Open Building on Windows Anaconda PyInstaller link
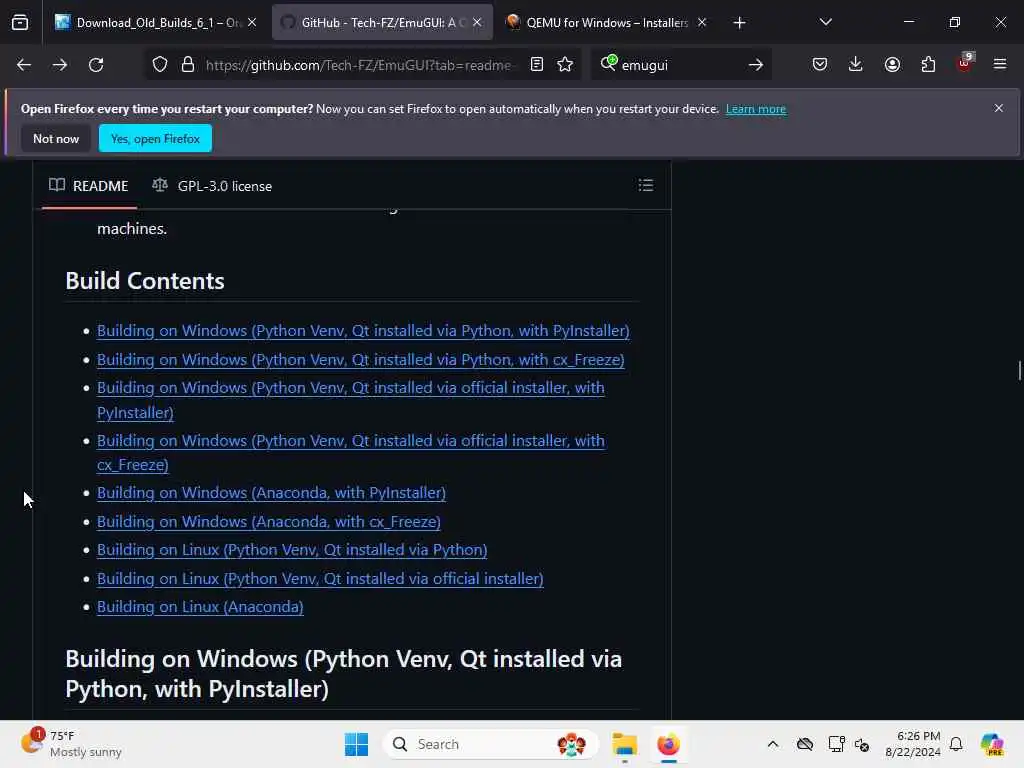This screenshot has height=768, width=1024. coord(271,493)
